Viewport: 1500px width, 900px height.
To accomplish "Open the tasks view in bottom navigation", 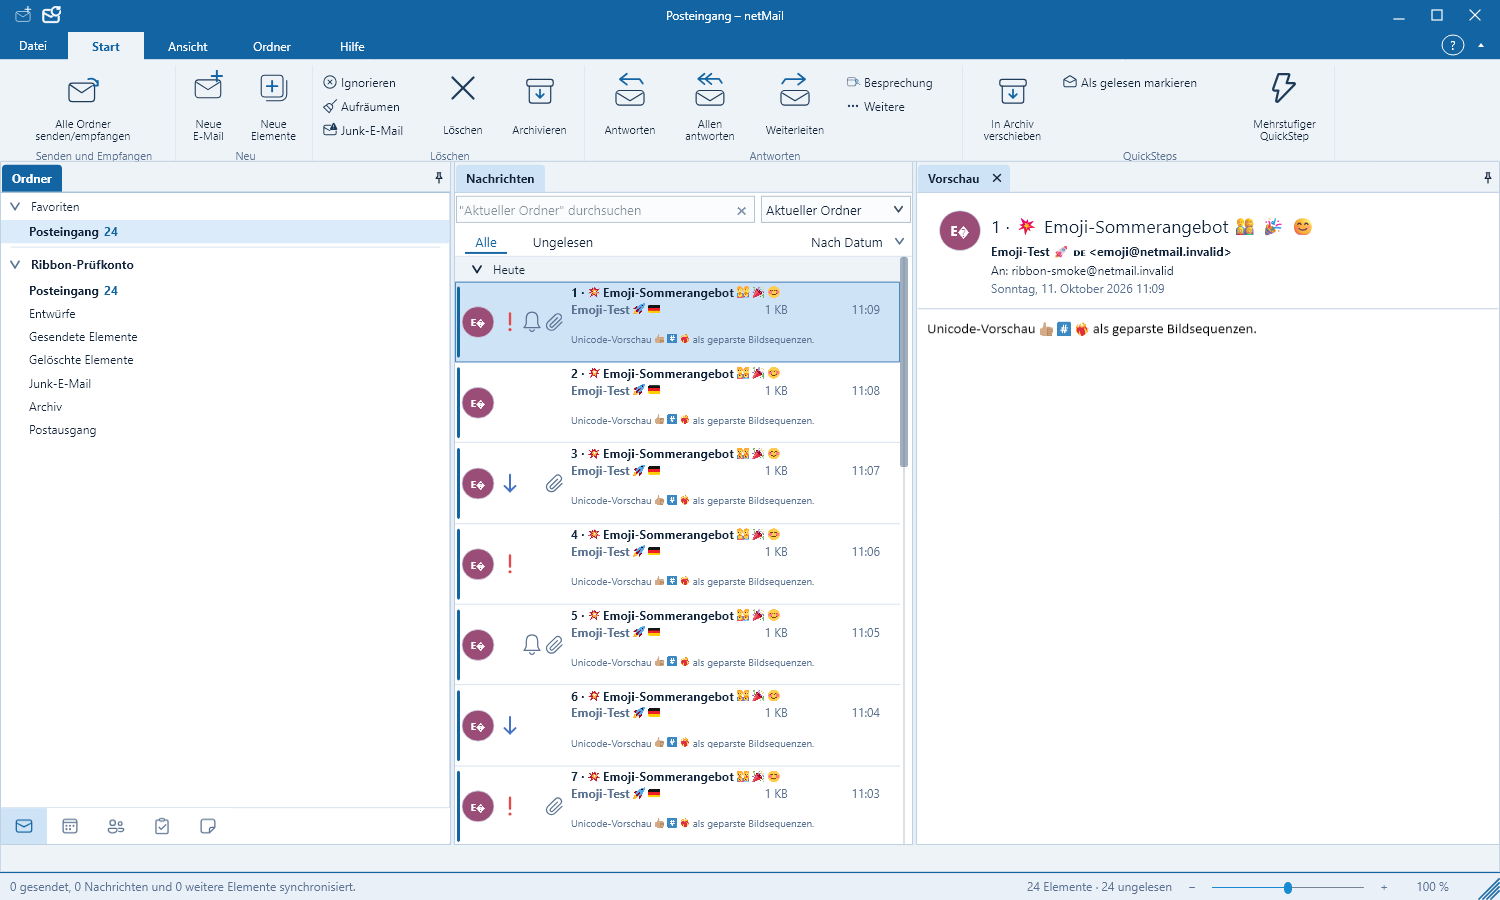I will 162,826.
